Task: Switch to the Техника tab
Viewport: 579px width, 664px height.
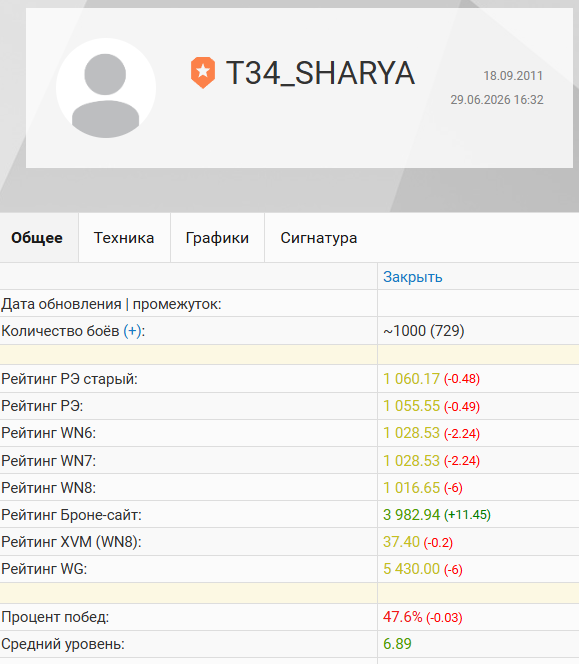Action: click(x=124, y=238)
